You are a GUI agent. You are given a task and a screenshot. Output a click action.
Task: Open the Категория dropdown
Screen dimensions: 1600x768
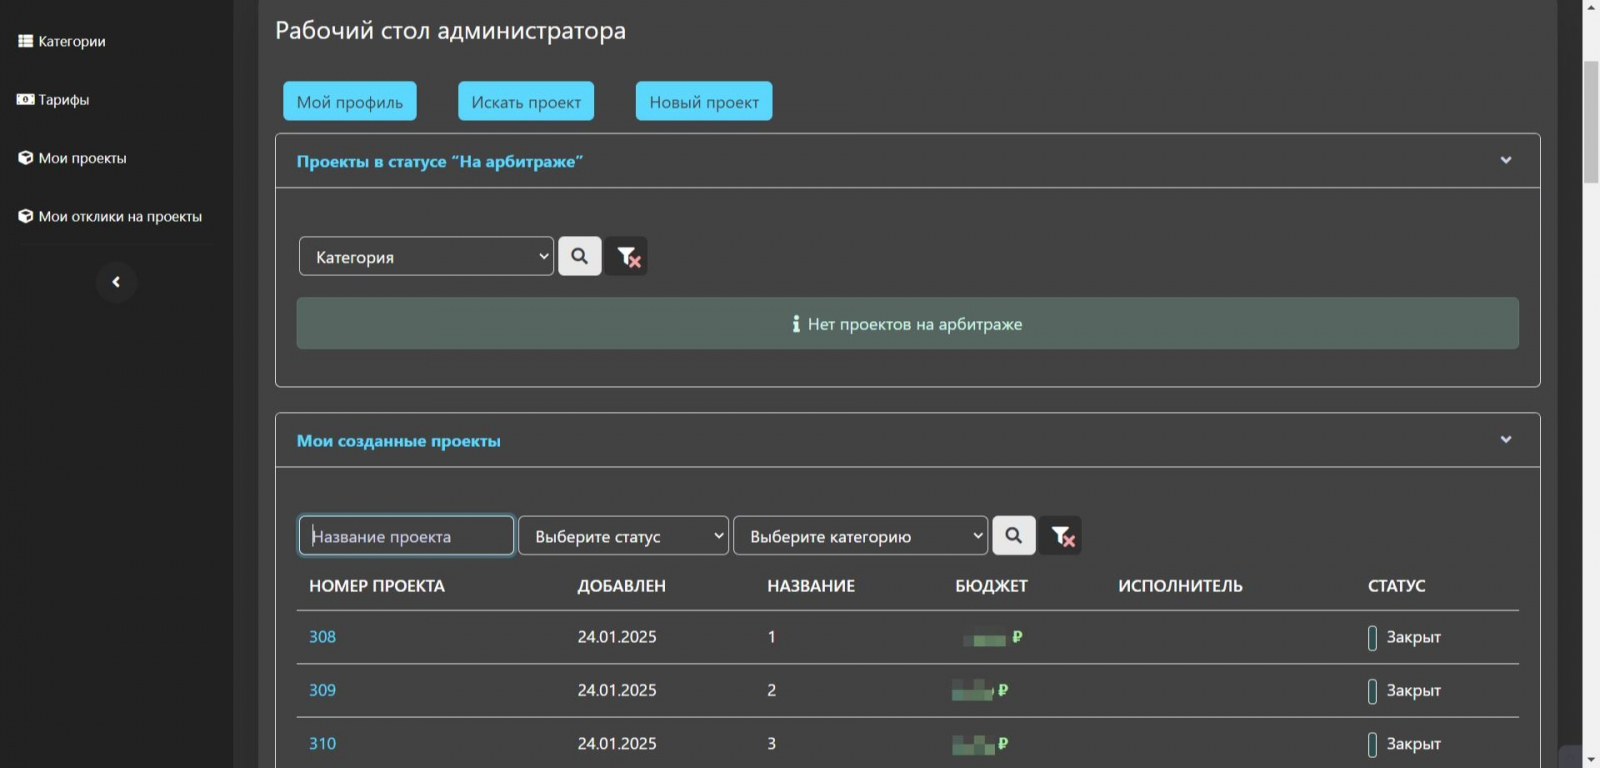[x=426, y=257]
